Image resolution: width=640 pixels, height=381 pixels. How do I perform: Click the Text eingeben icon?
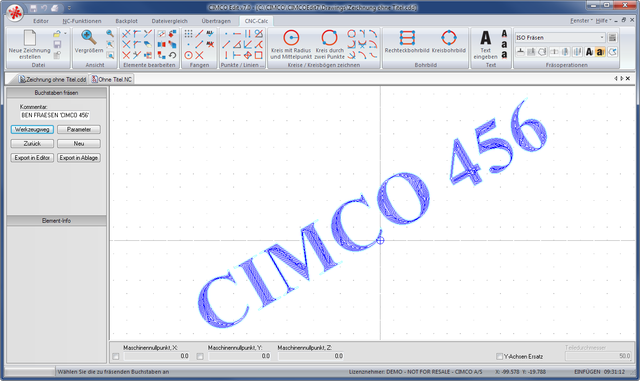tap(486, 38)
